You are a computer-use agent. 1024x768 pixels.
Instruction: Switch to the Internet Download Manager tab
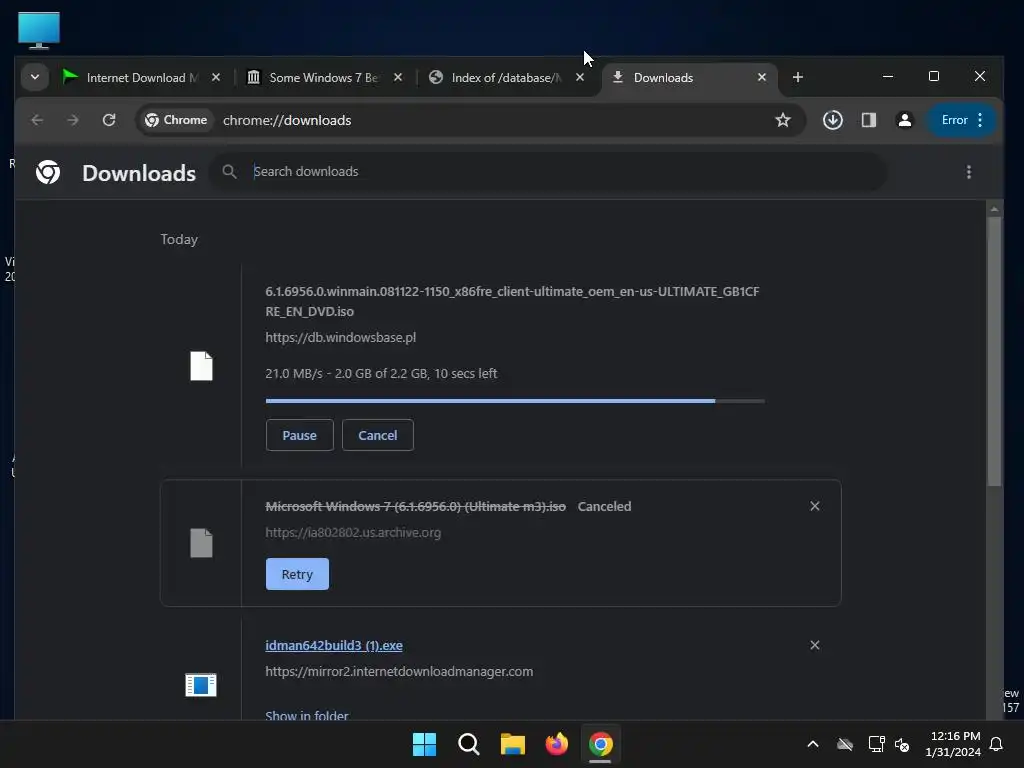(x=141, y=78)
